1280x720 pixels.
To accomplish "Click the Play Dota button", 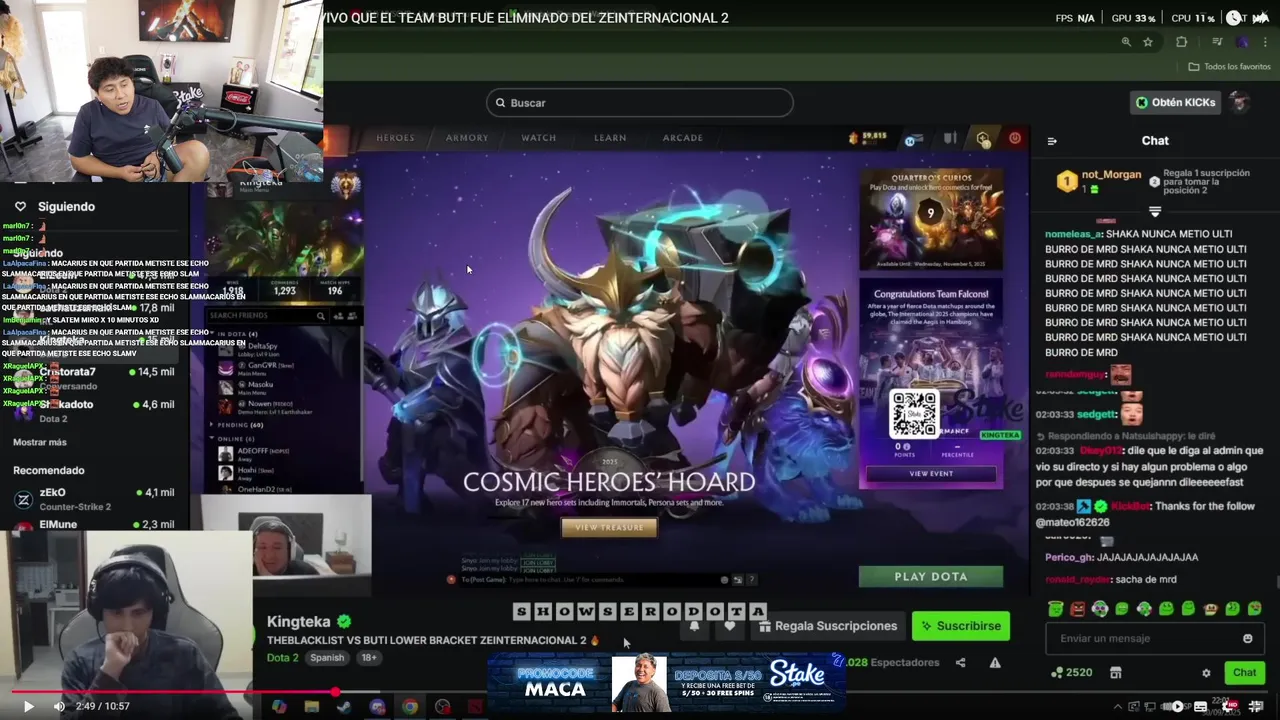I will pos(931,576).
